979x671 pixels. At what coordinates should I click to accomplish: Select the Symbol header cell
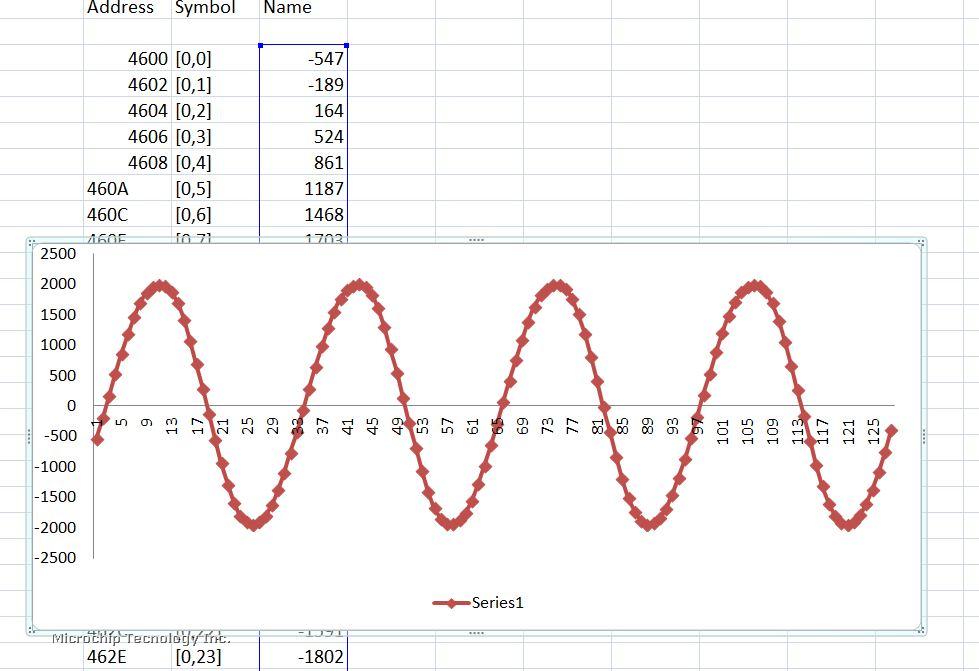pyautogui.click(x=205, y=8)
